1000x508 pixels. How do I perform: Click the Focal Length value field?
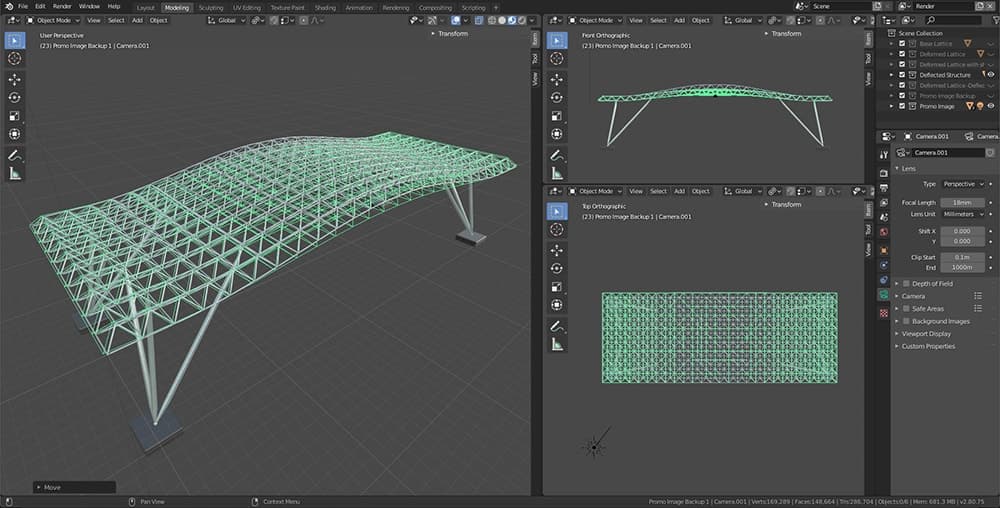[962, 203]
